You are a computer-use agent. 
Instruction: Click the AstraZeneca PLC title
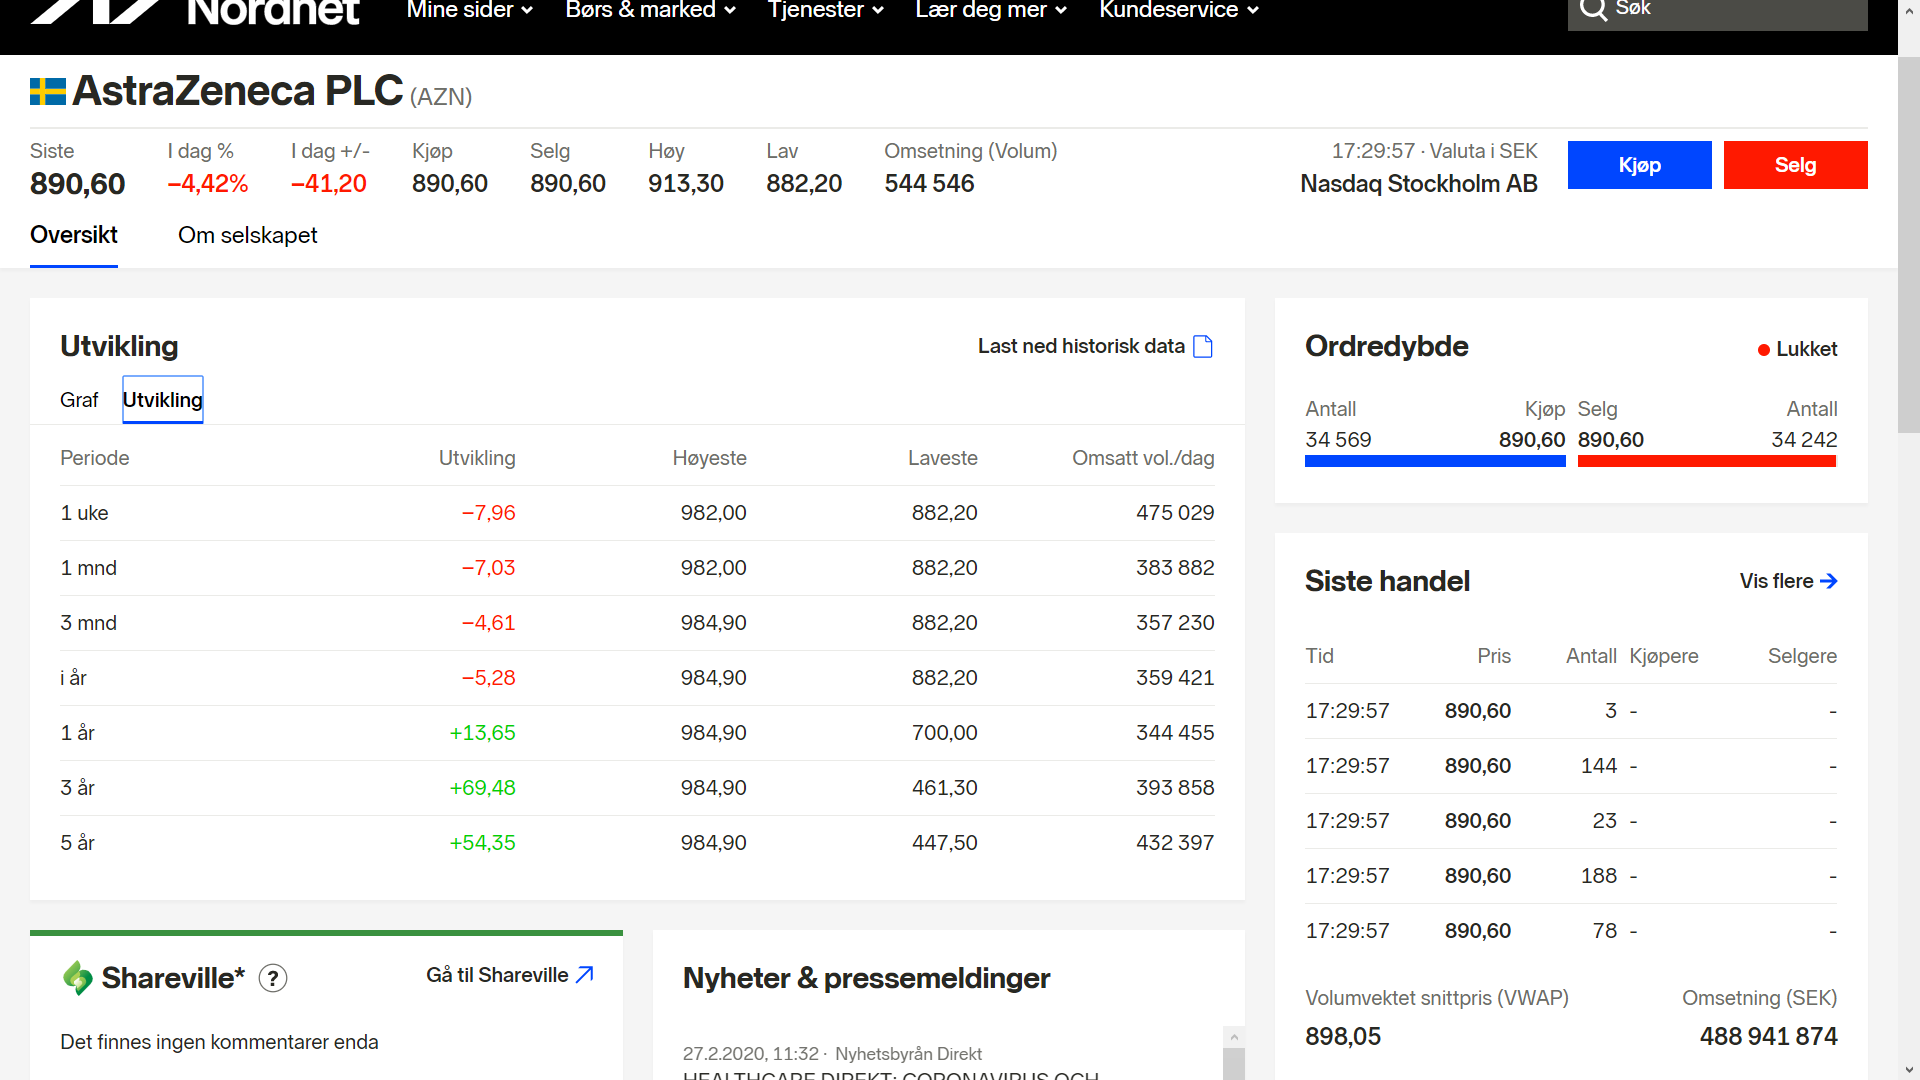click(238, 91)
